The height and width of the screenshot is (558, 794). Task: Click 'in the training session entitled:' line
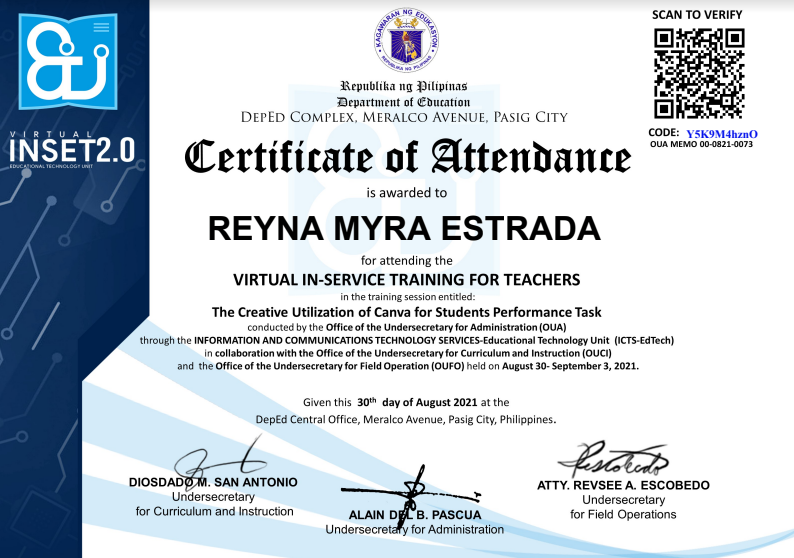point(408,297)
